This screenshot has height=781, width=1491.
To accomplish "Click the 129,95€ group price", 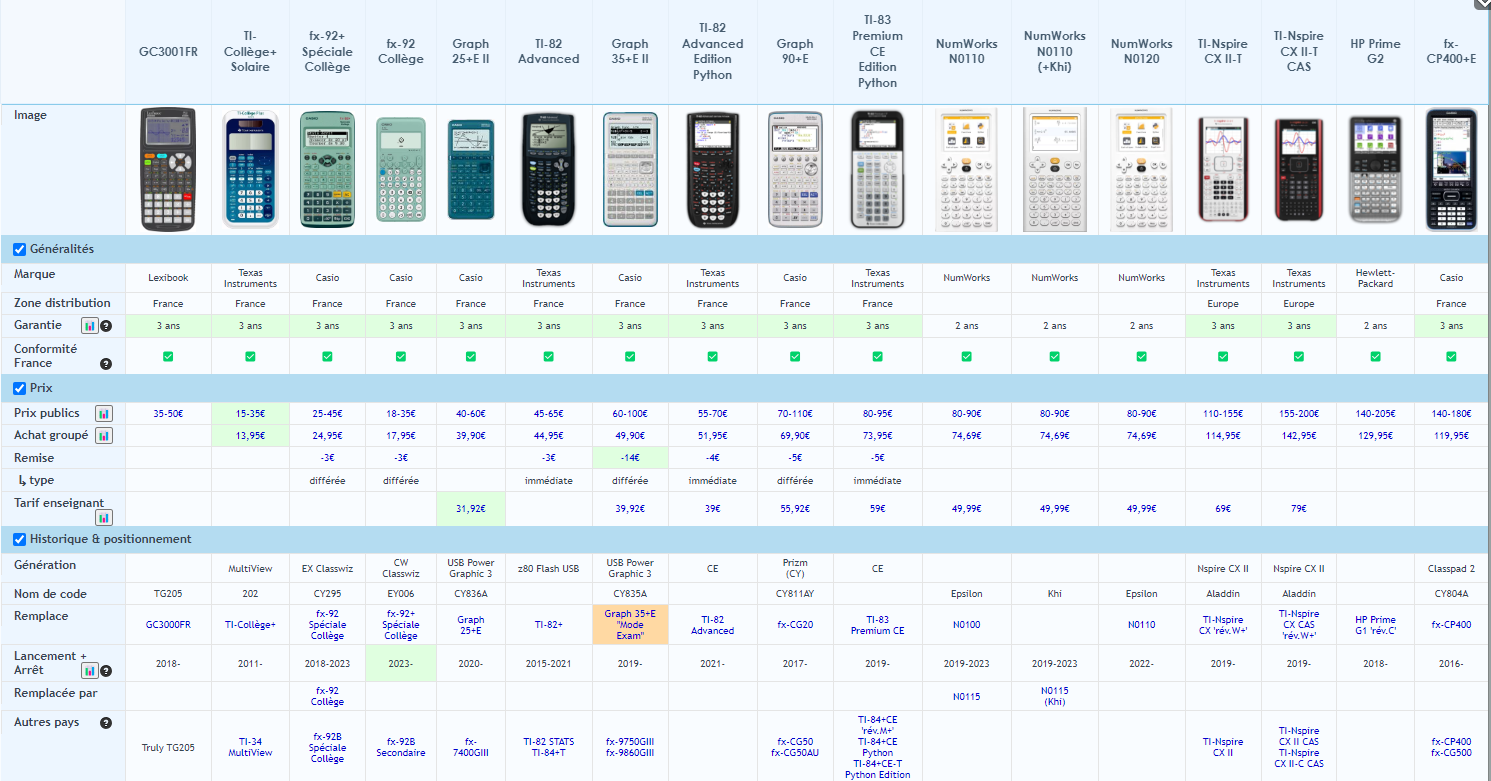I will [x=1375, y=436].
